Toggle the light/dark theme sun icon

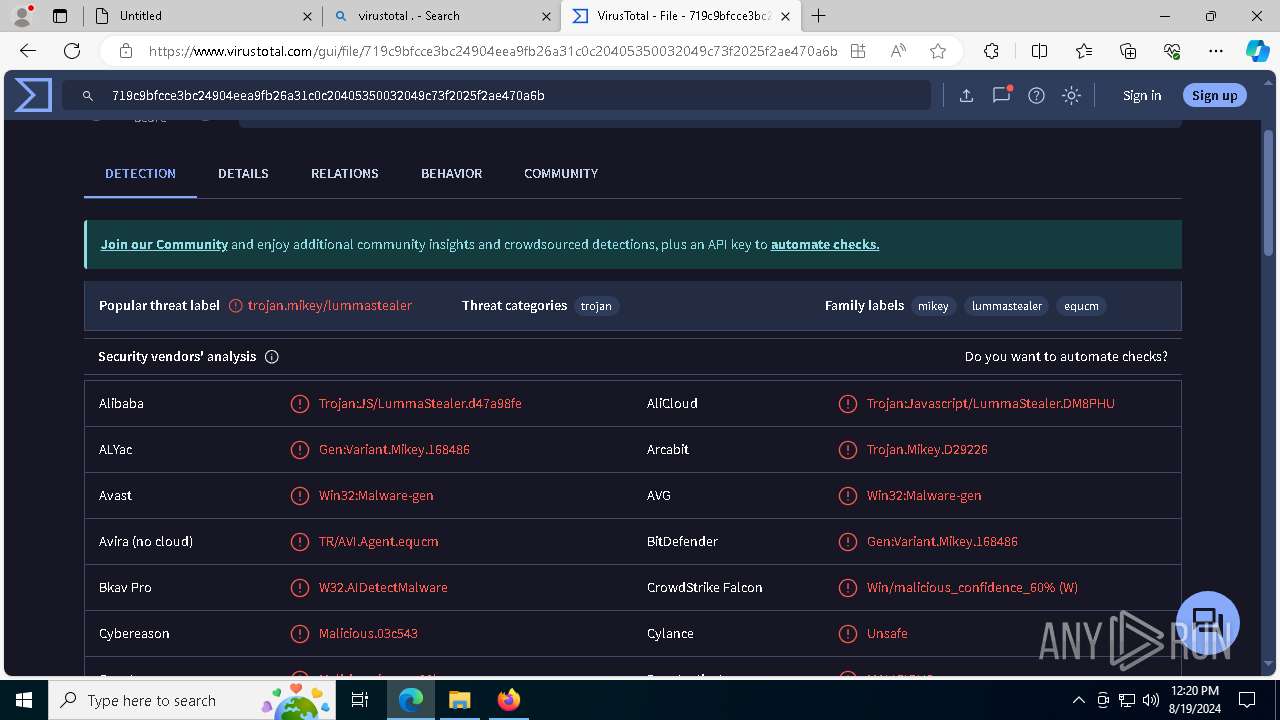click(1071, 96)
